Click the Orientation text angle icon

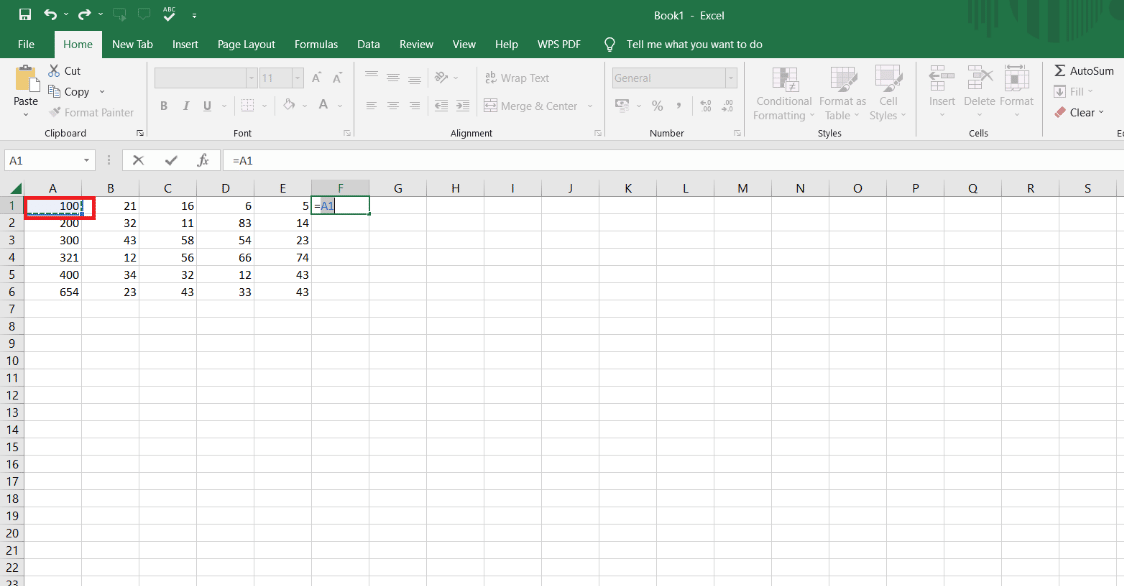pos(442,77)
